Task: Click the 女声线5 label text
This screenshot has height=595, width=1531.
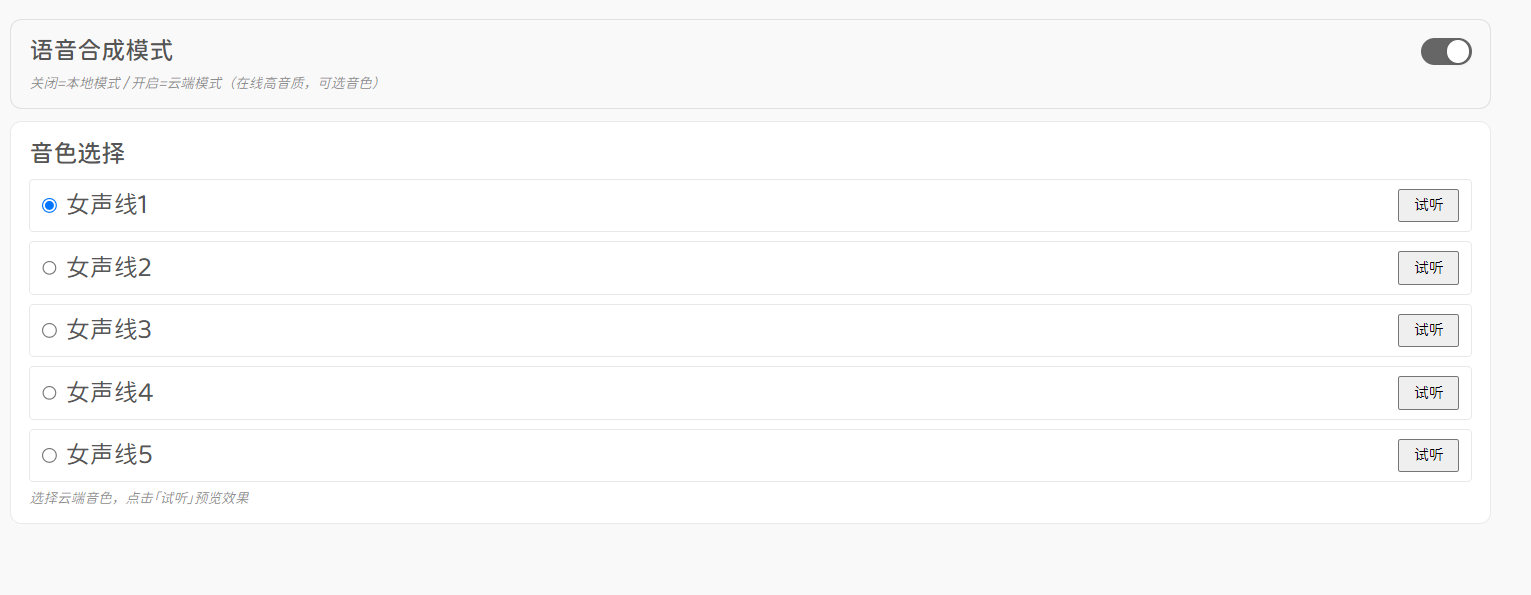Action: (x=110, y=455)
